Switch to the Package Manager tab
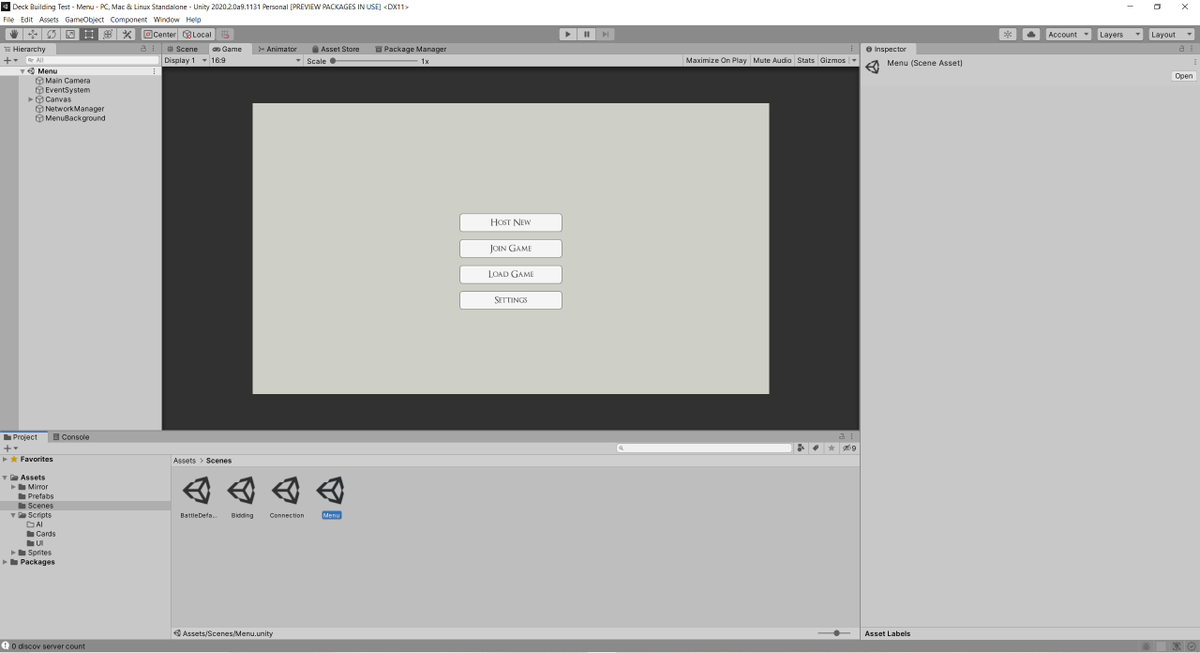Viewport: 1200px width, 653px height. (x=411, y=48)
